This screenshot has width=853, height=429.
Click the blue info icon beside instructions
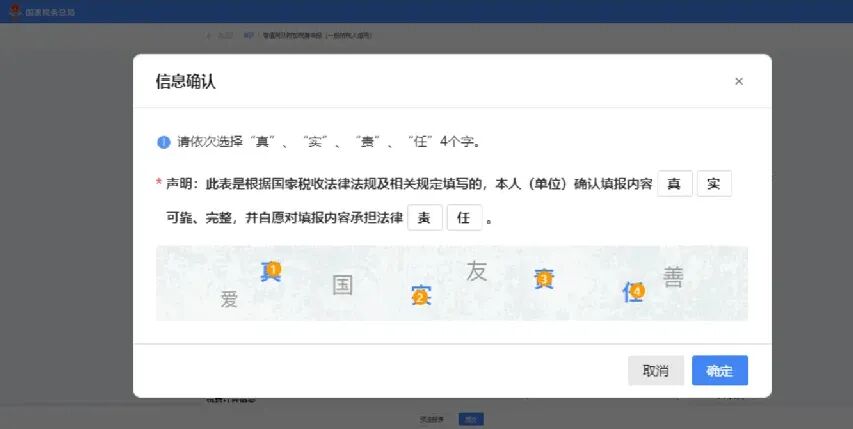click(x=164, y=142)
